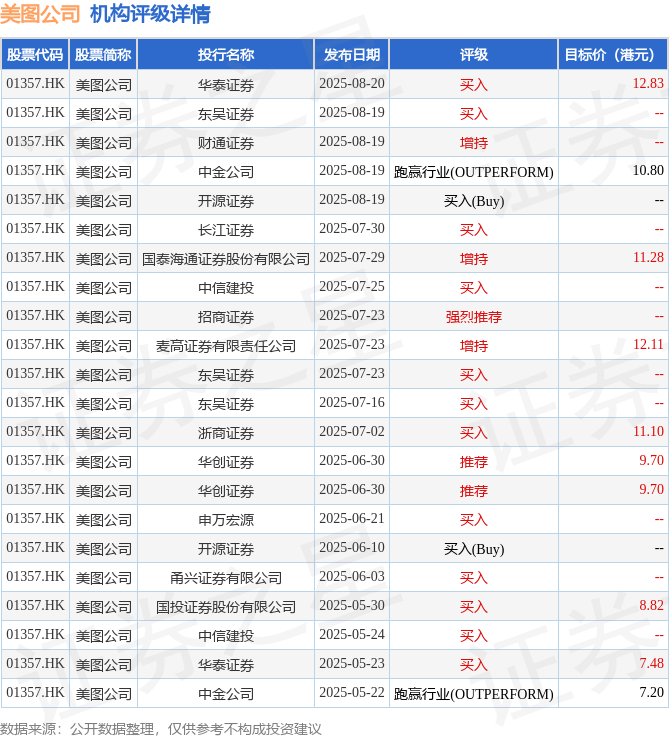Click 买入 rating in 浙商证券 row
Image resolution: width=669 pixels, height=738 pixels.
point(474,433)
